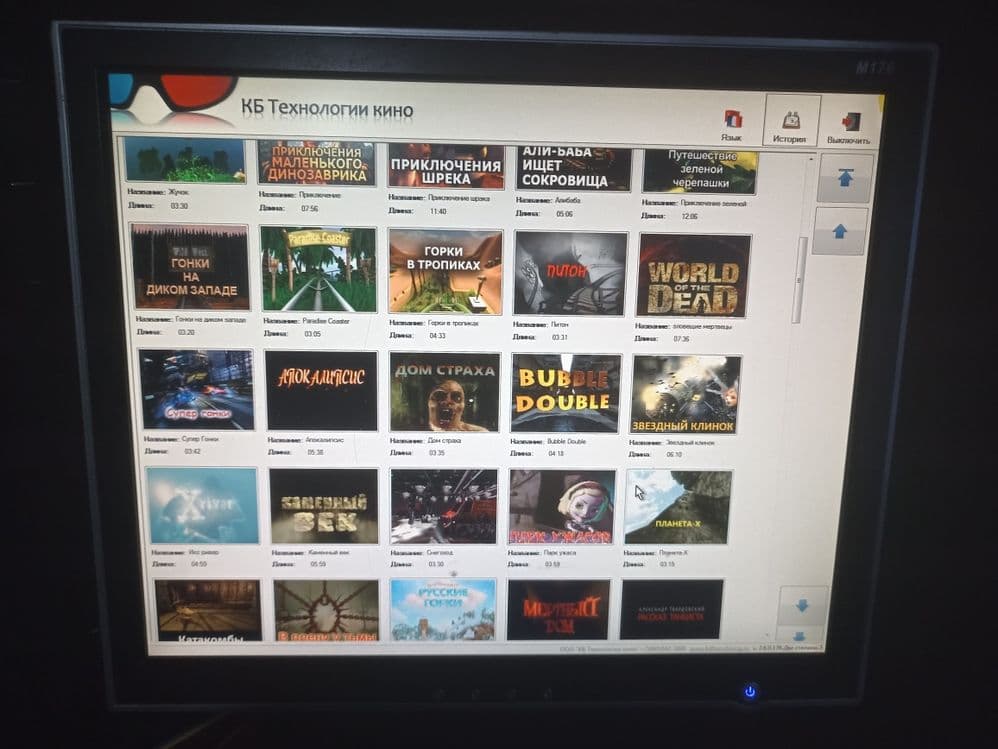Image resolution: width=998 pixels, height=749 pixels.
Task: Select the Жучок green forest thumbnail
Action: click(185, 160)
